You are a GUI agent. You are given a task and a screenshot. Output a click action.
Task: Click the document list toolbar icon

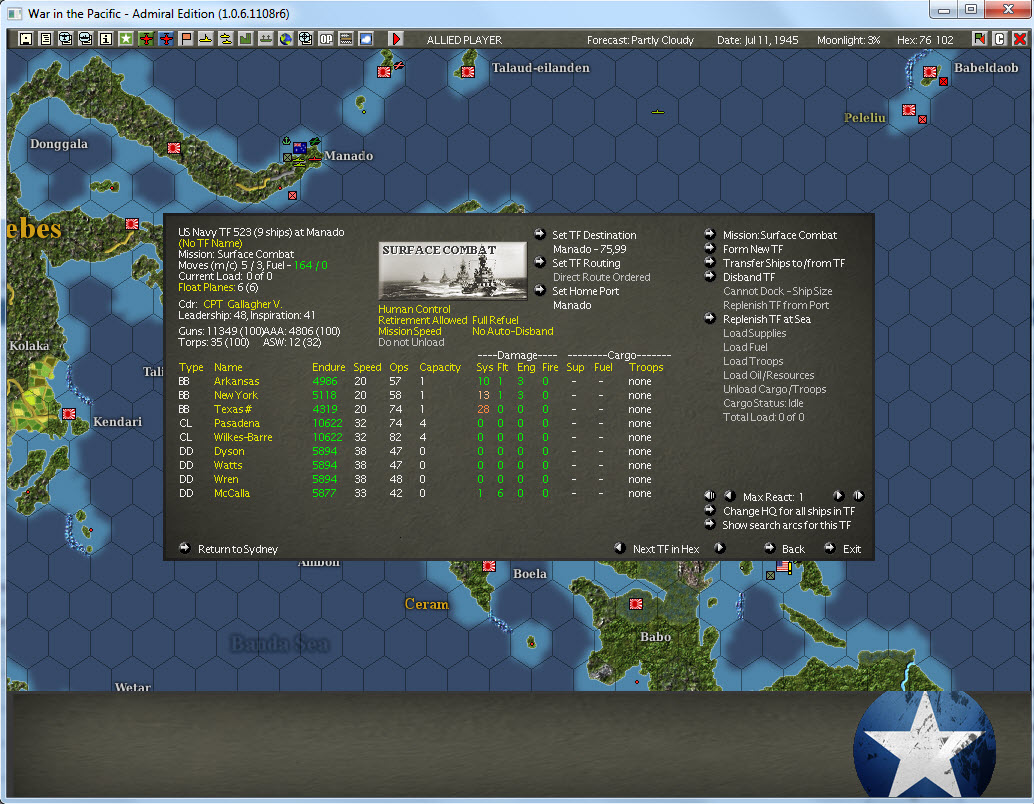pyautogui.click(x=46, y=40)
